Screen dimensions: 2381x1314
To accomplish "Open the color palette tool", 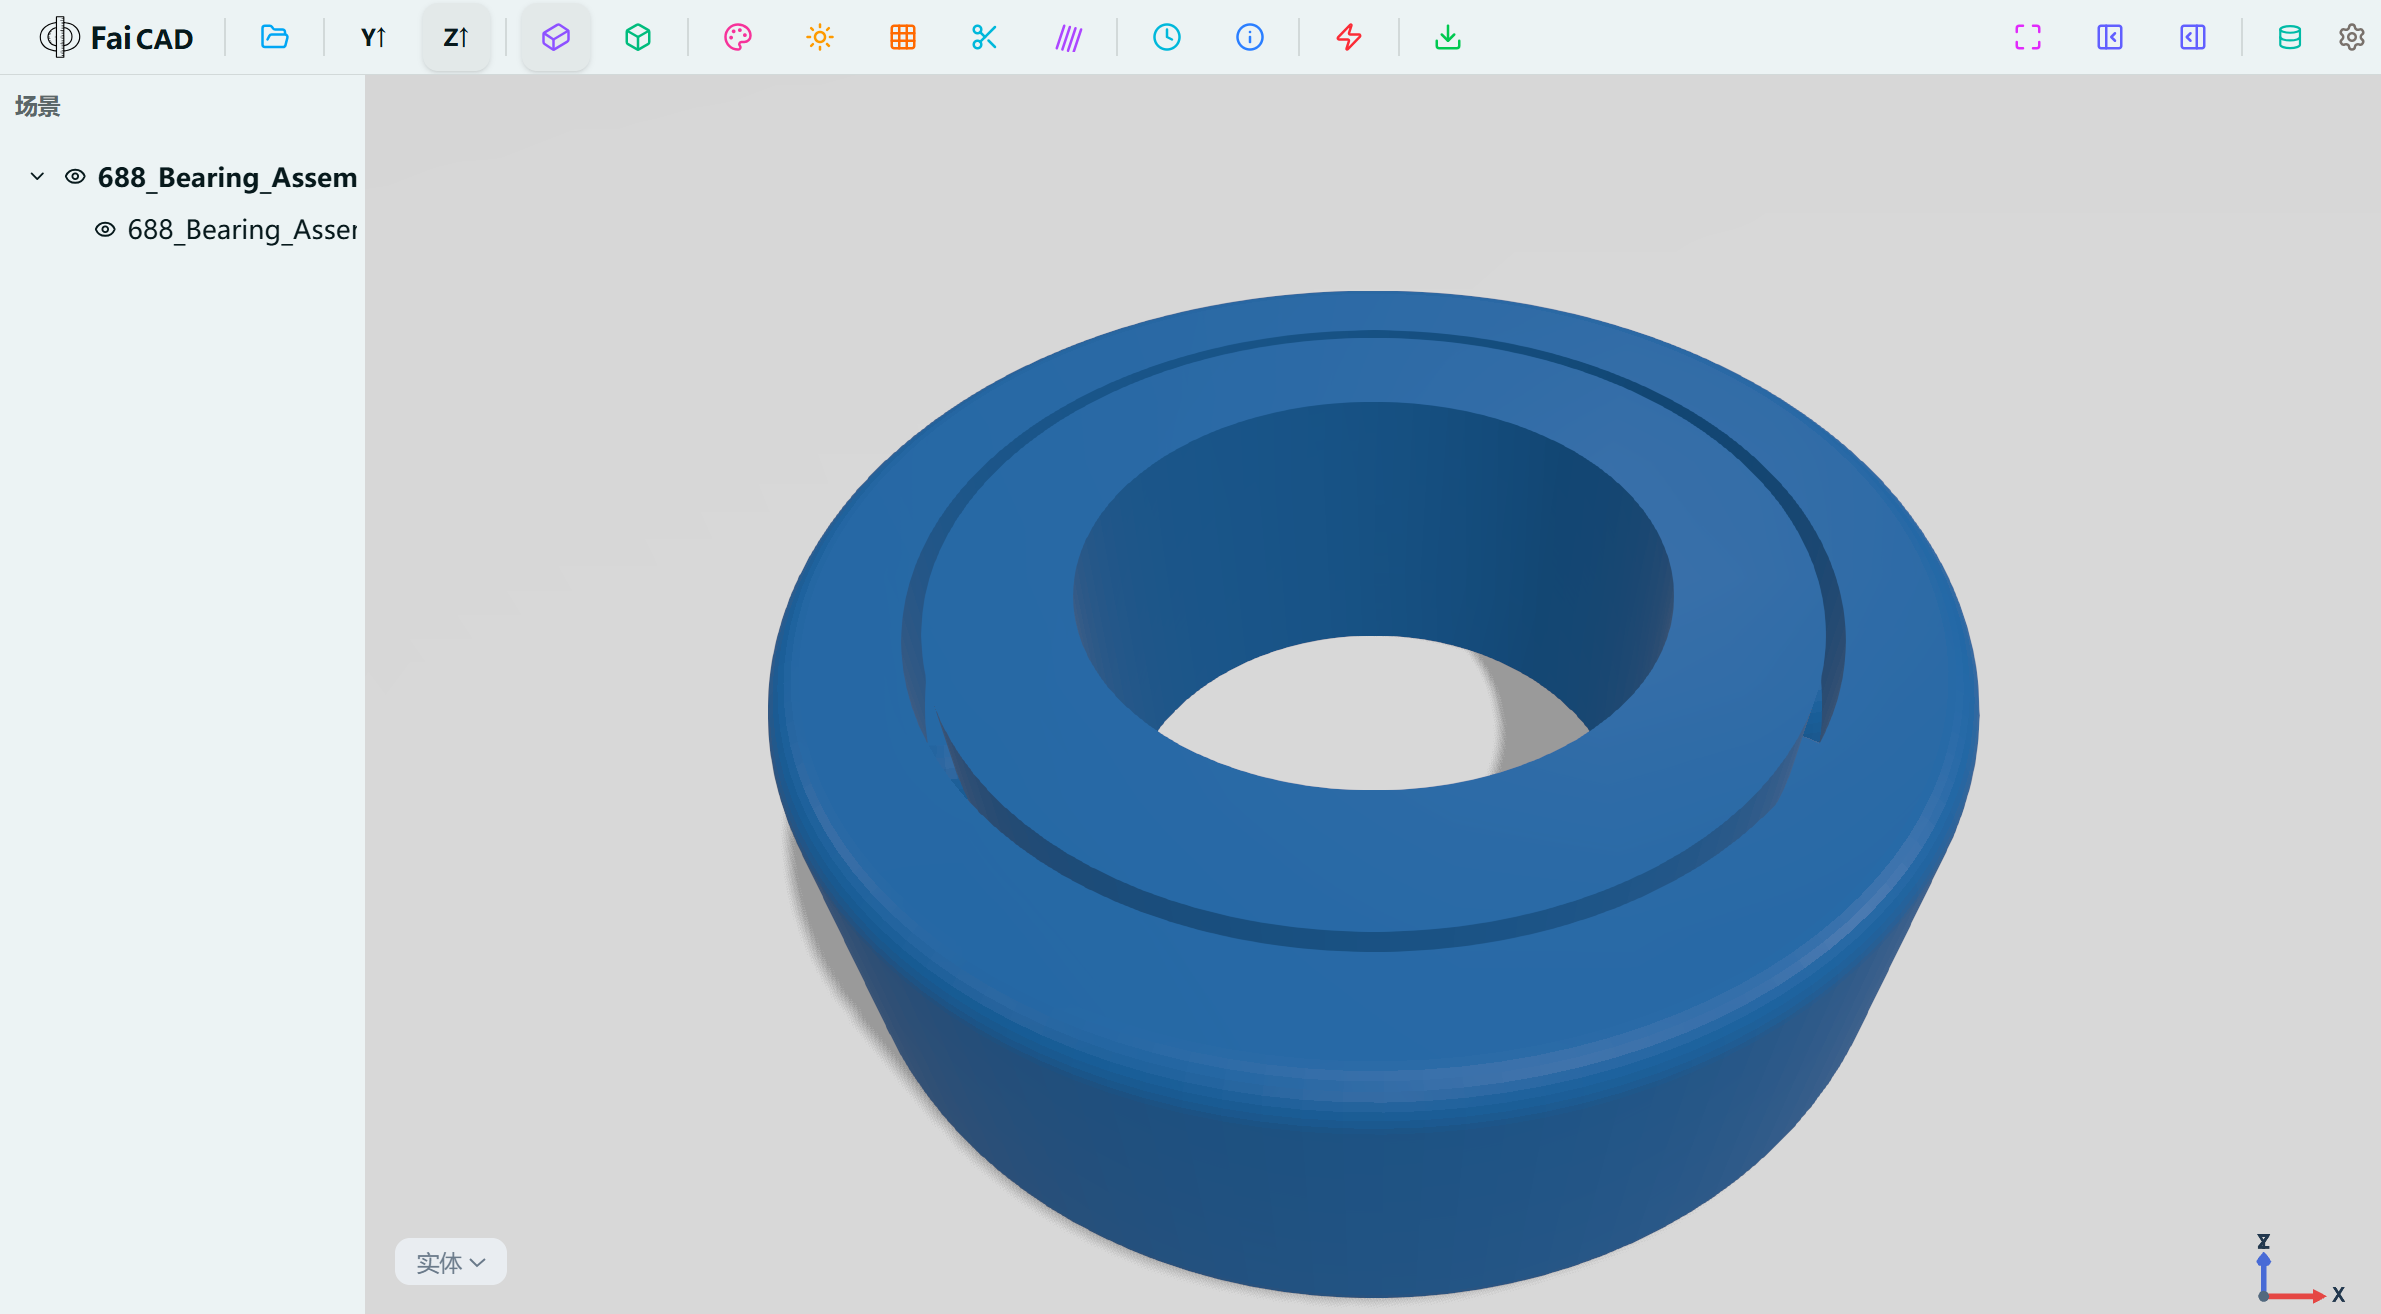I will (x=737, y=37).
